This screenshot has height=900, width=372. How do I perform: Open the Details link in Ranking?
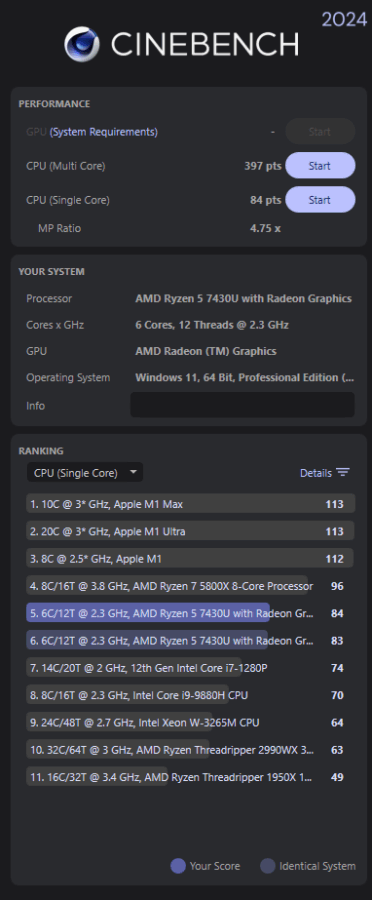[316, 473]
